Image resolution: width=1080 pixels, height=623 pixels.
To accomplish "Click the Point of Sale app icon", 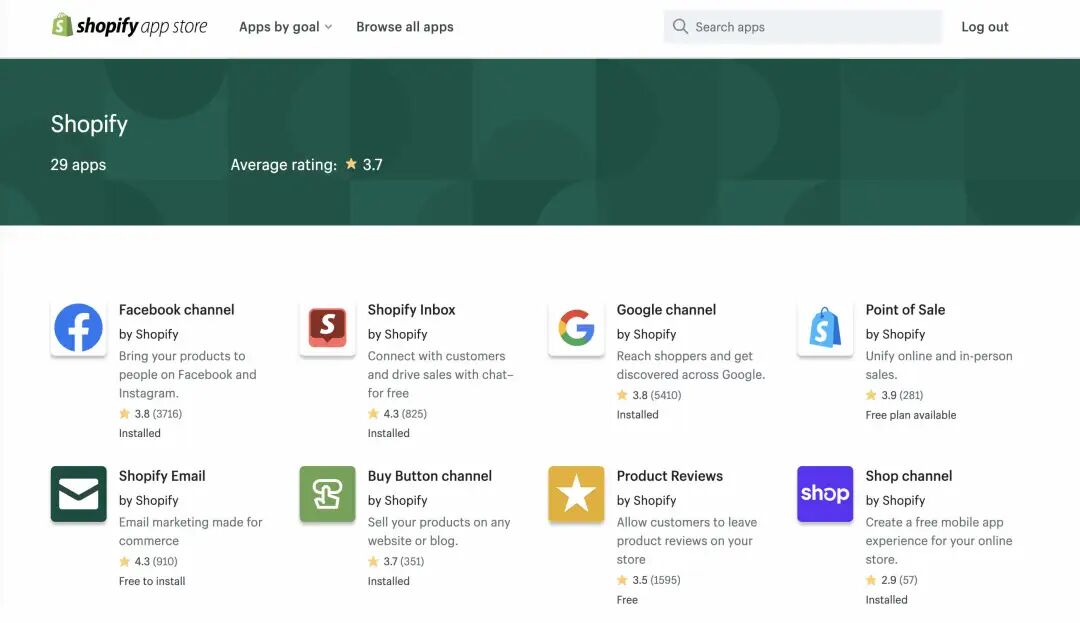I will (825, 328).
